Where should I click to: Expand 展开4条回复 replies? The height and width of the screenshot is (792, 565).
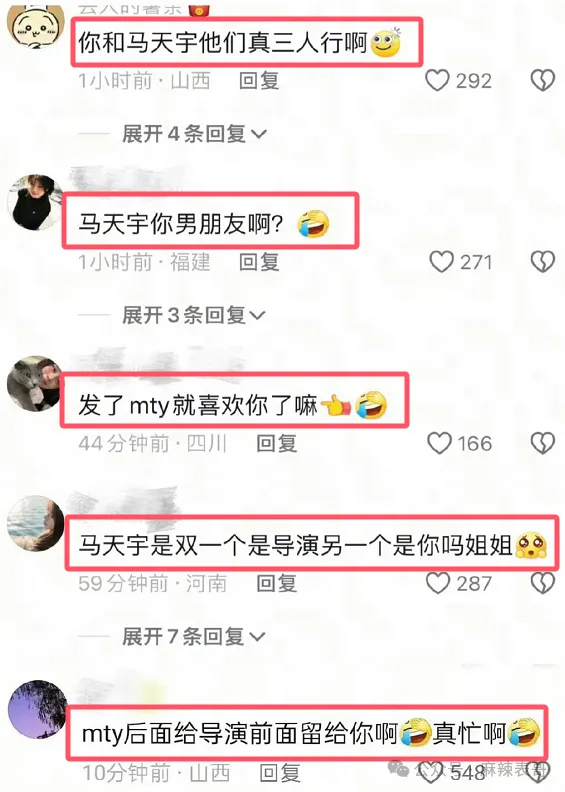[x=194, y=134]
